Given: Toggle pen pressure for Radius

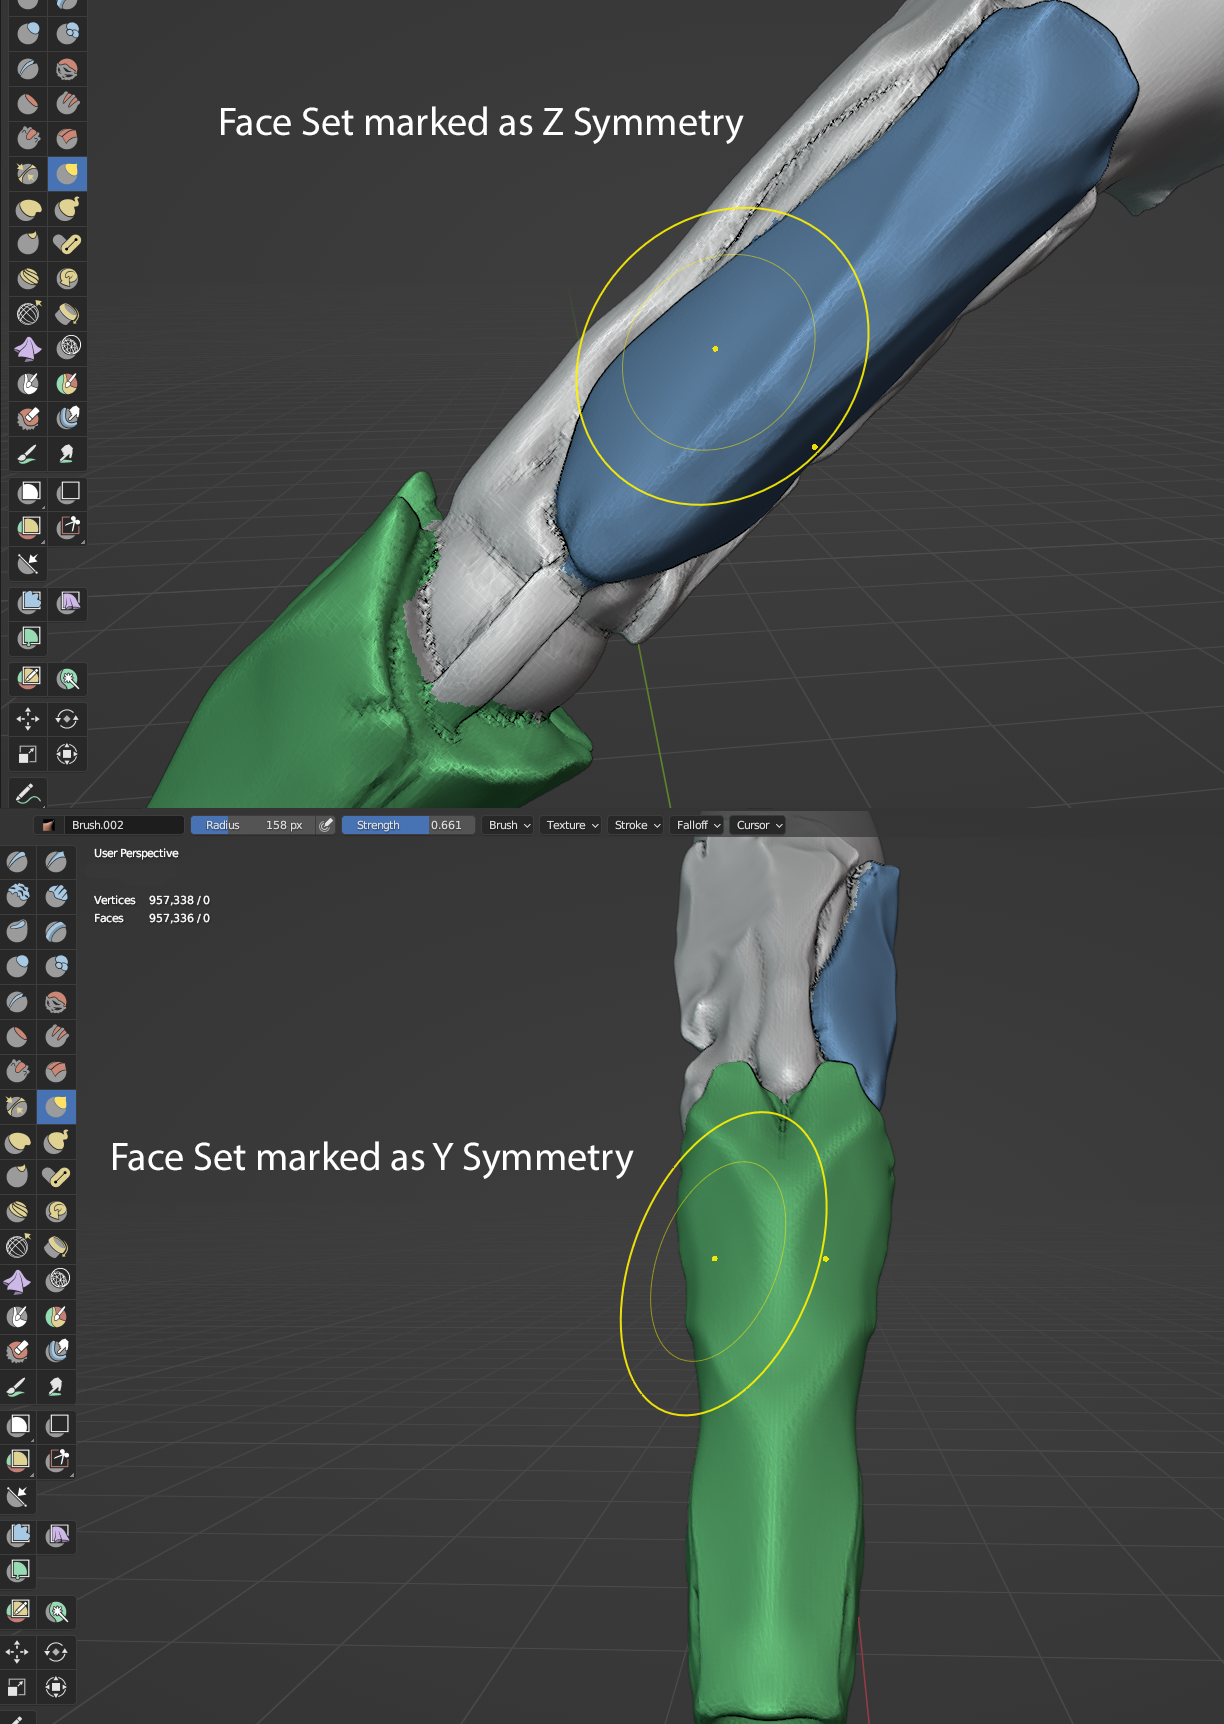Looking at the screenshot, I should coord(326,825).
